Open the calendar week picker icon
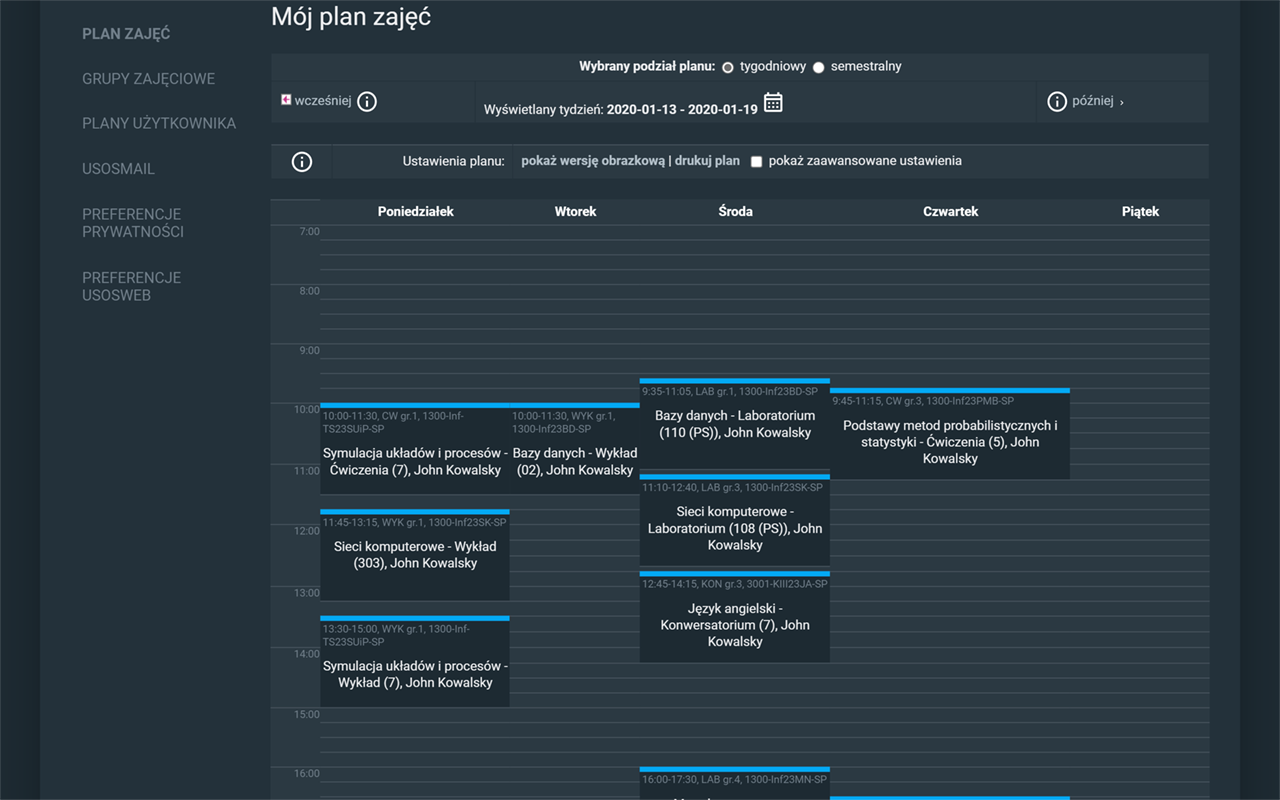The image size is (1280, 800). (x=773, y=102)
